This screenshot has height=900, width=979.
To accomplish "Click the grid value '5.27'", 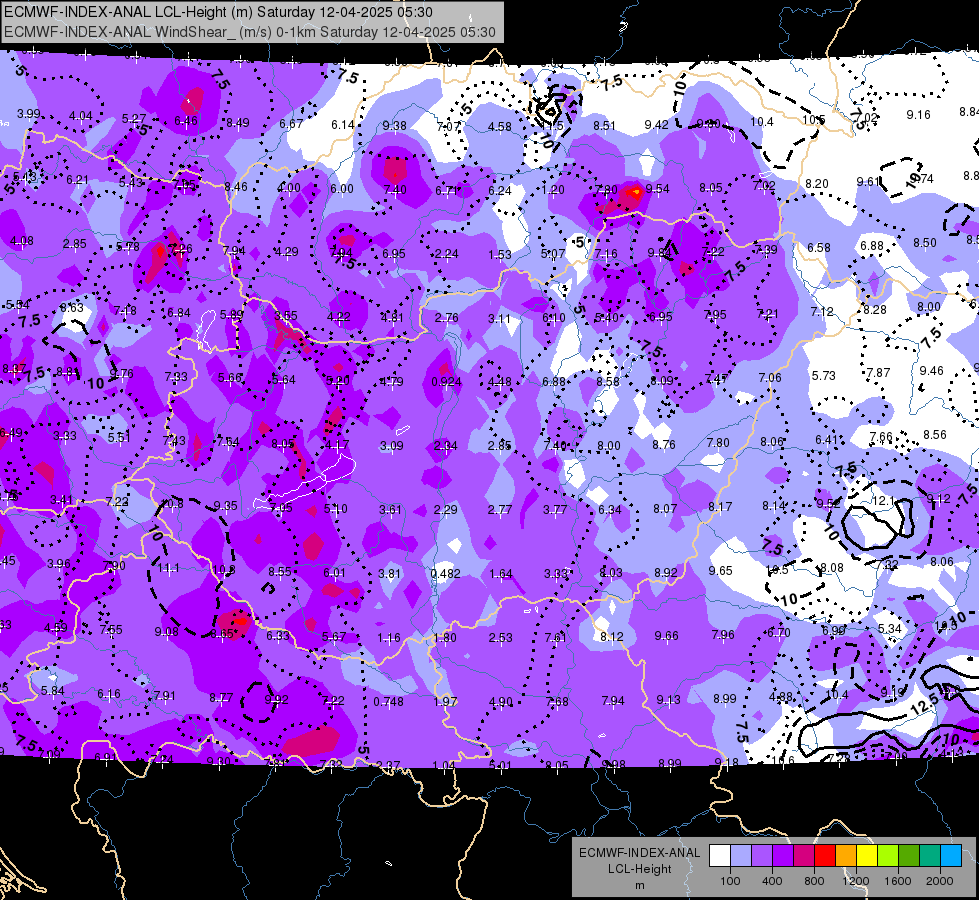I will pos(134,118).
